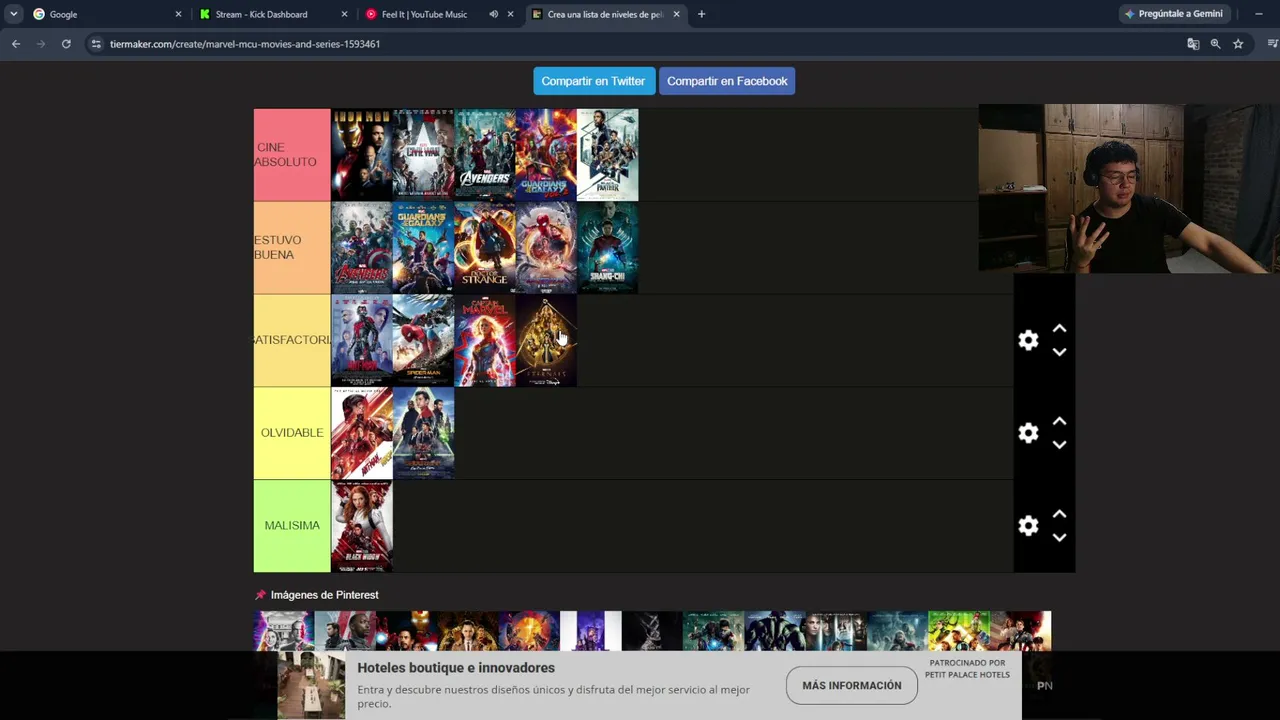Open settings gear for the Olvidable tier

click(x=1028, y=433)
